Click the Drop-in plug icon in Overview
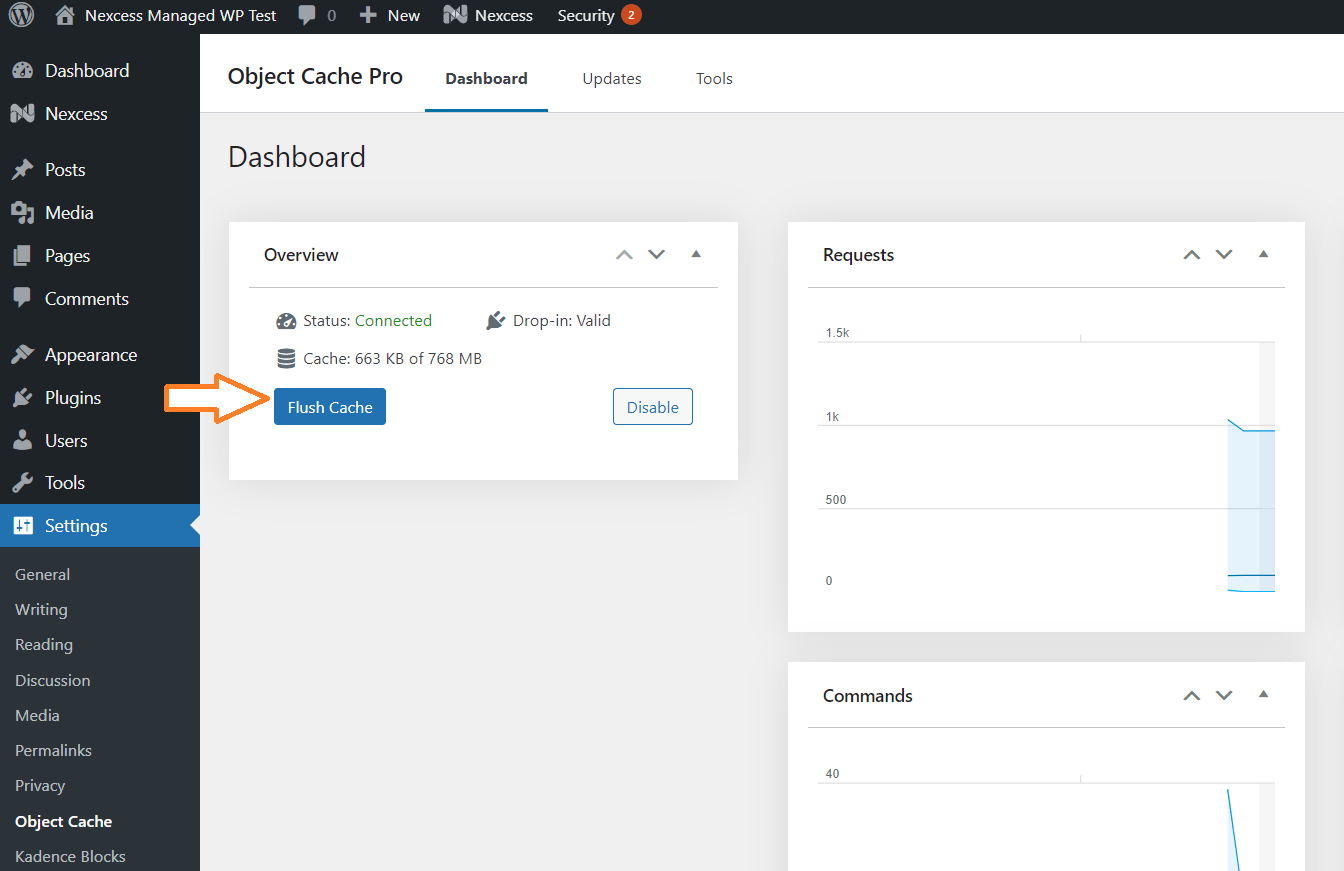 pos(496,321)
